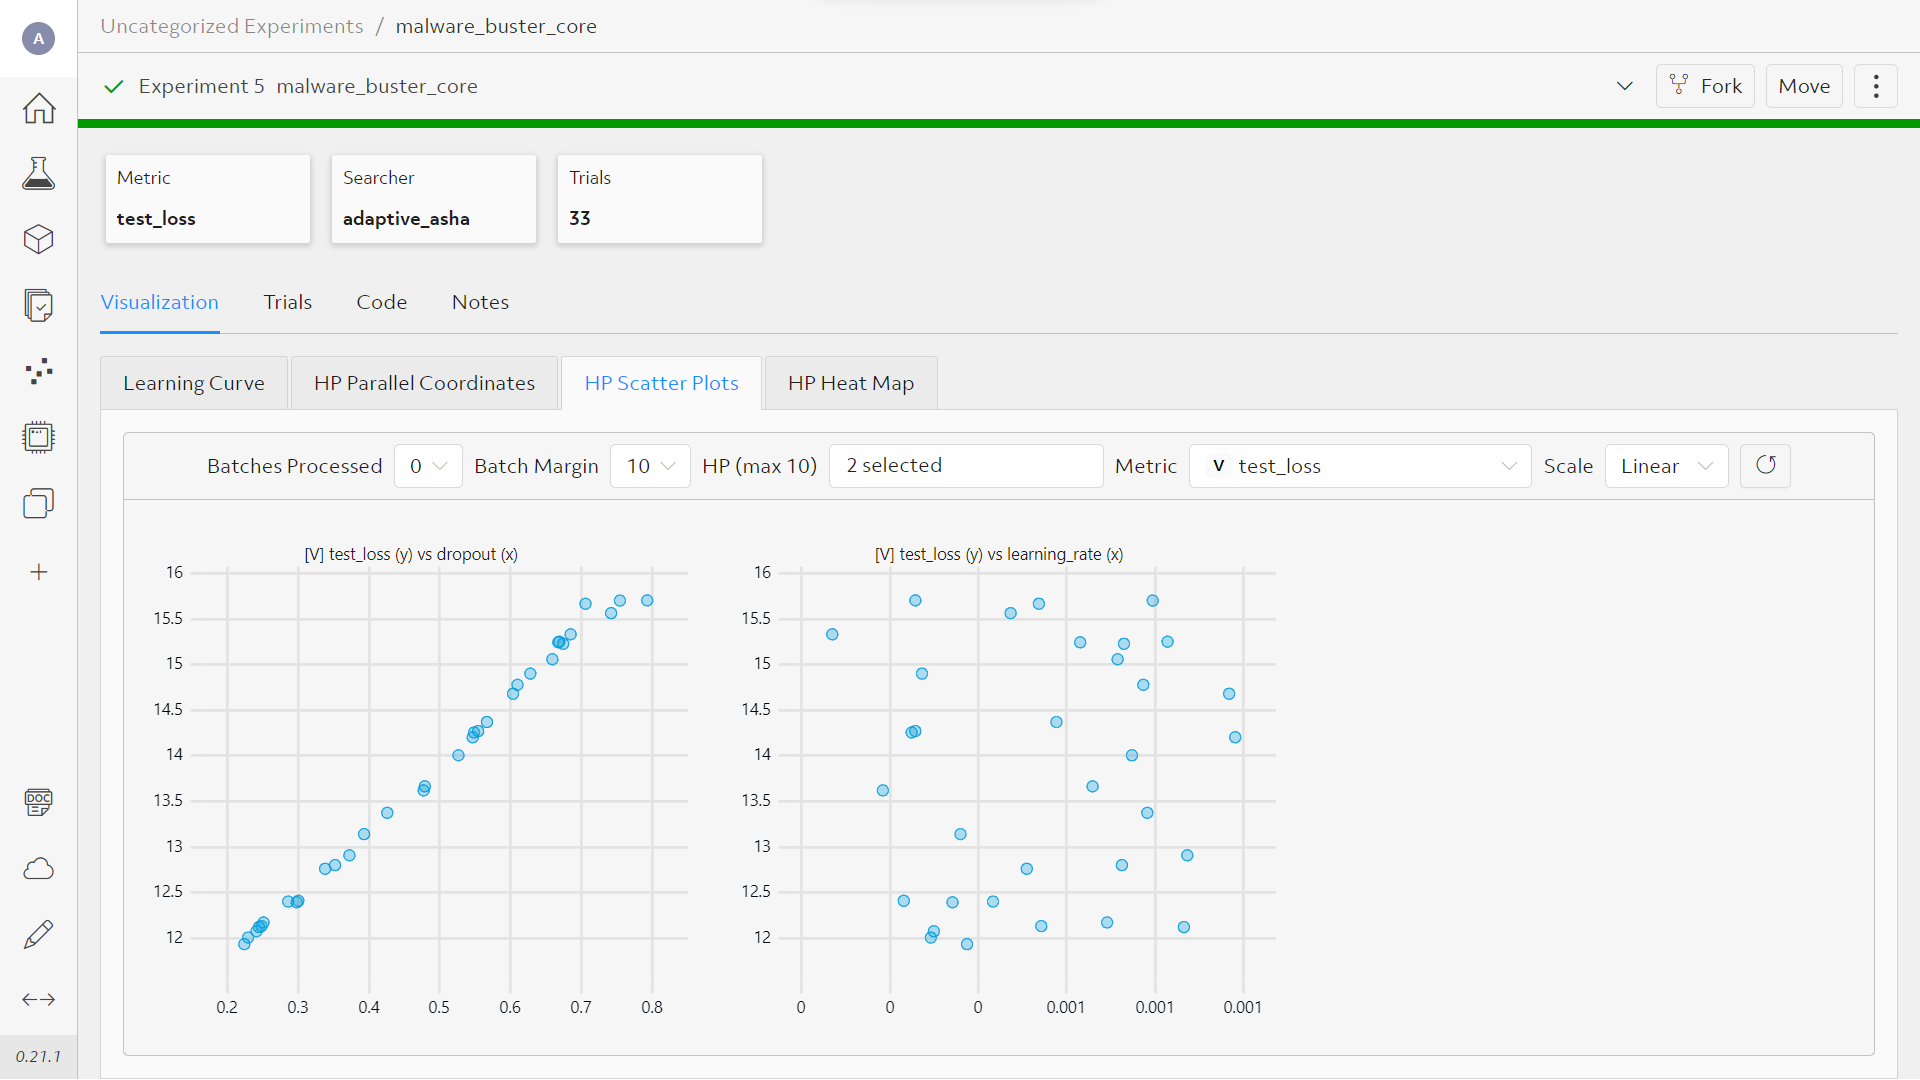The height and width of the screenshot is (1080, 1920).
Task: Send feedback using the pencil icon
Action: [38, 933]
